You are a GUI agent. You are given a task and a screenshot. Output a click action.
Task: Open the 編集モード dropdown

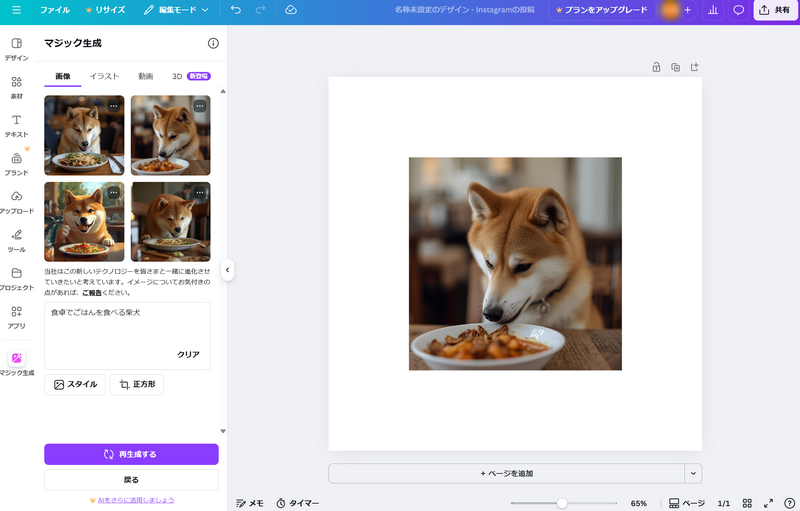tap(176, 10)
